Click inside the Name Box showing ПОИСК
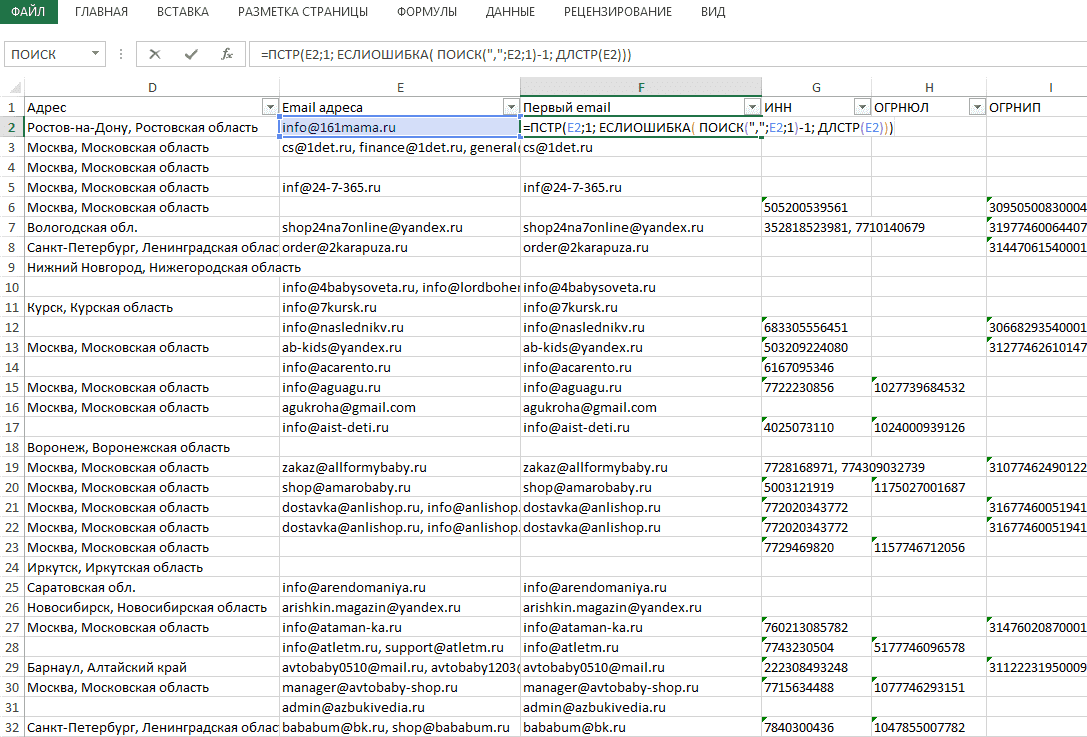This screenshot has height=737, width=1087. point(47,54)
